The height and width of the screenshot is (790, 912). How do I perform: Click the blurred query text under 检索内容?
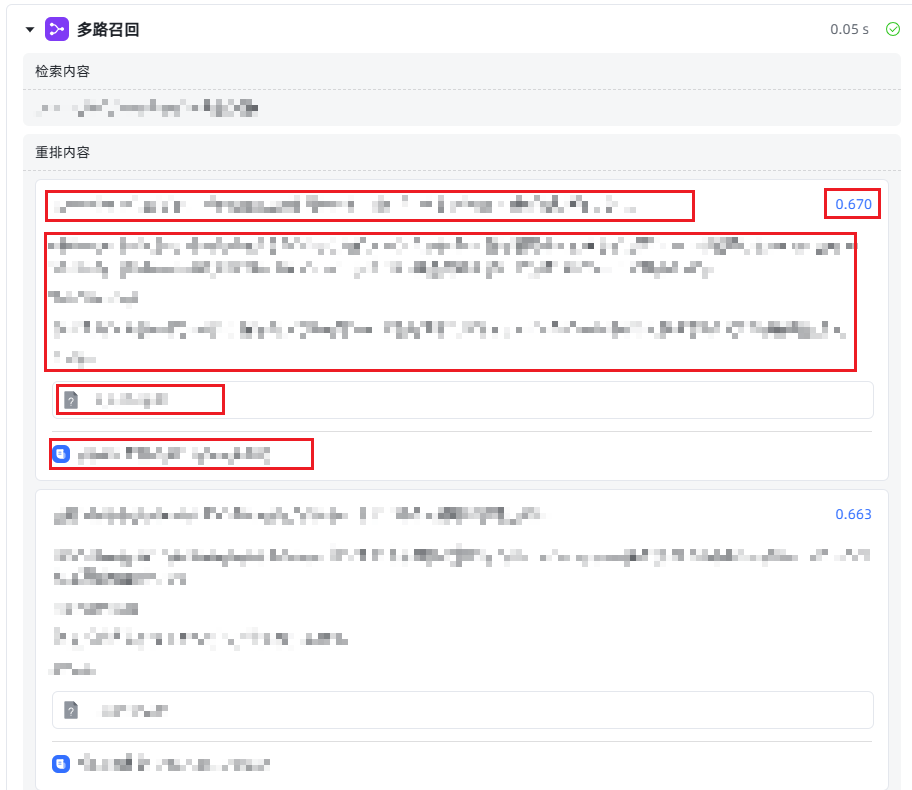[x=147, y=108]
